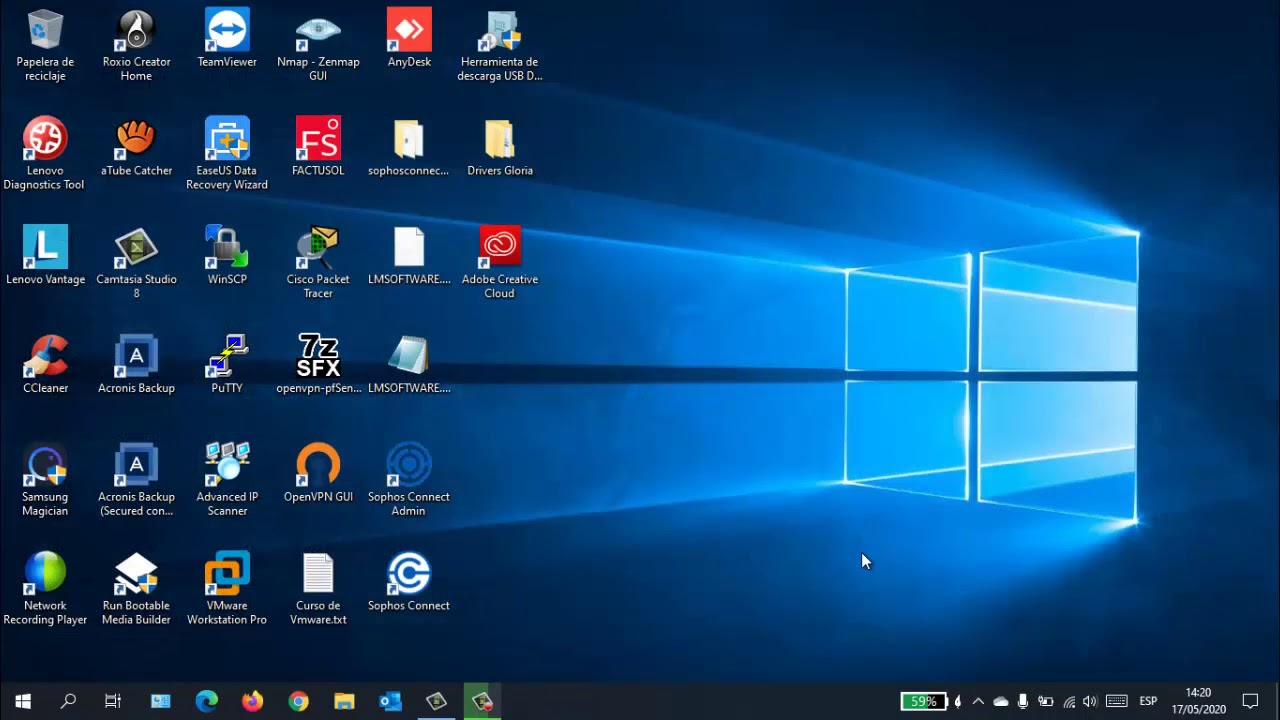Select the CCleaner desktop shortcut
The width and height of the screenshot is (1280, 720).
[x=45, y=365]
